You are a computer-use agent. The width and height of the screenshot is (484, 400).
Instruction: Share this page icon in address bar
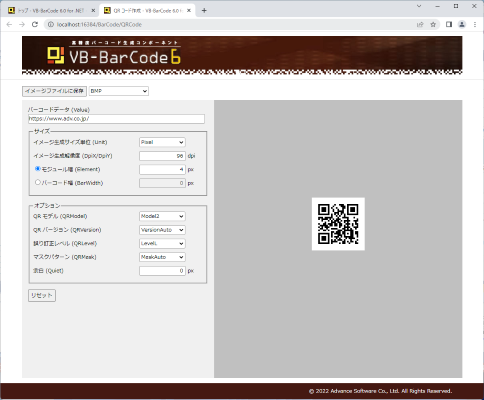coord(420,24)
